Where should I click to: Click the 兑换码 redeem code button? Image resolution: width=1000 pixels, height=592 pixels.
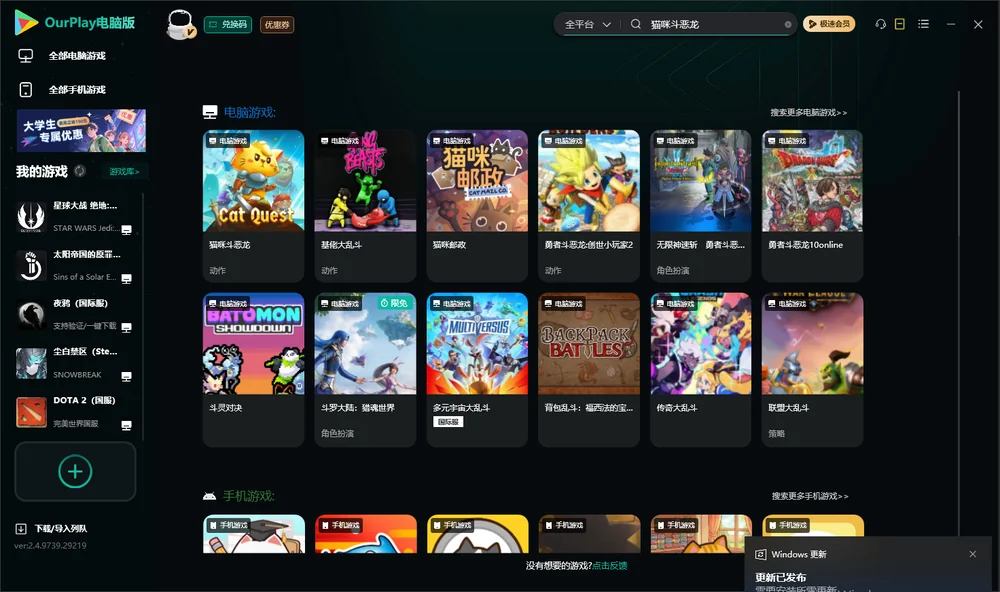(x=228, y=24)
